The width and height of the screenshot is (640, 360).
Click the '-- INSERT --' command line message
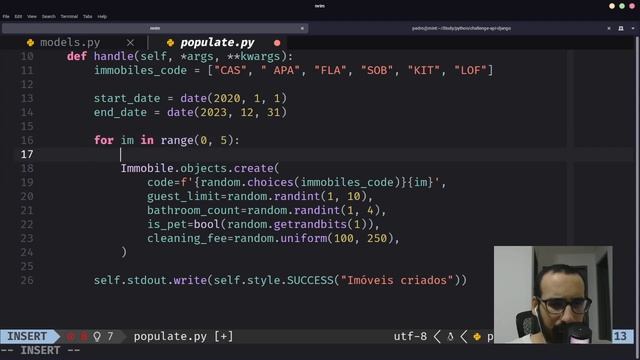[x=40, y=351]
